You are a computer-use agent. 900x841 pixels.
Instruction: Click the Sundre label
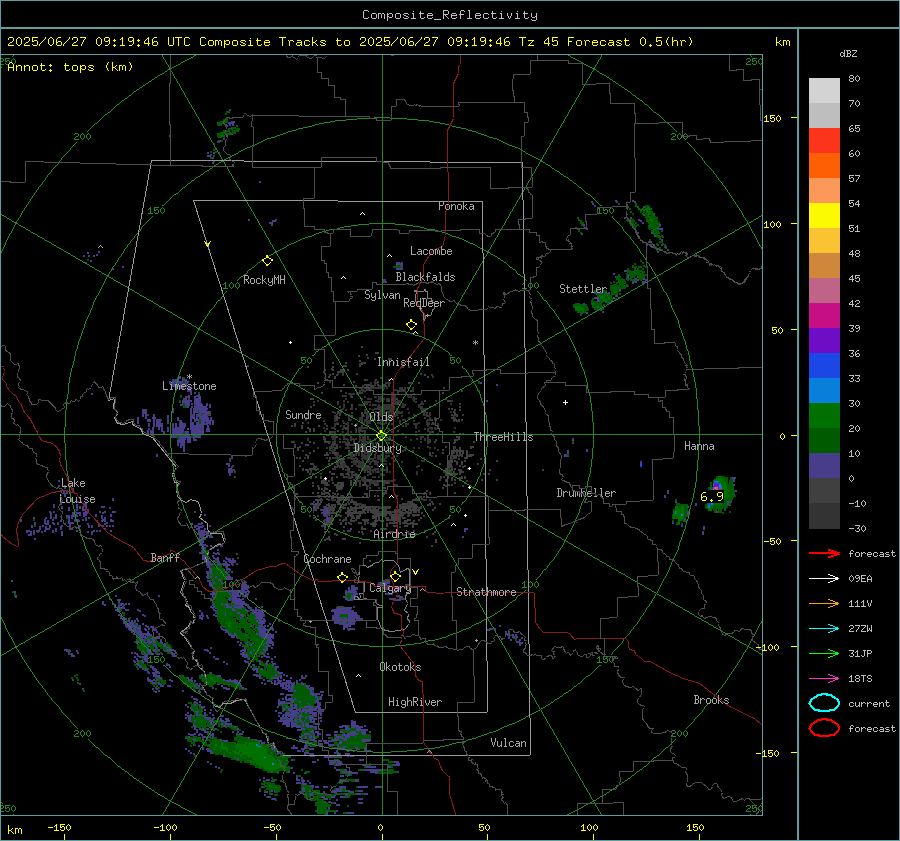[x=303, y=414]
